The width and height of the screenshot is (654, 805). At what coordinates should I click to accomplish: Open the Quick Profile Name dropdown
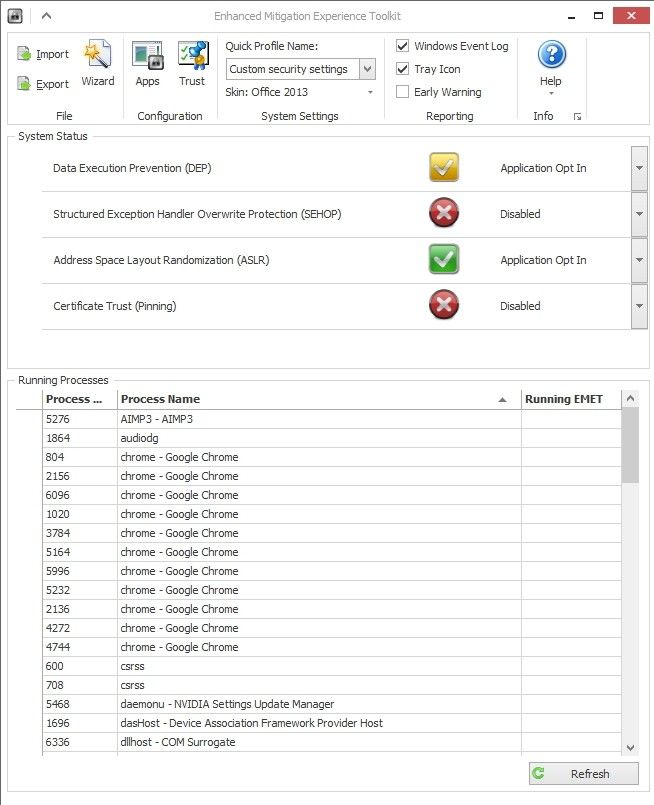point(367,69)
